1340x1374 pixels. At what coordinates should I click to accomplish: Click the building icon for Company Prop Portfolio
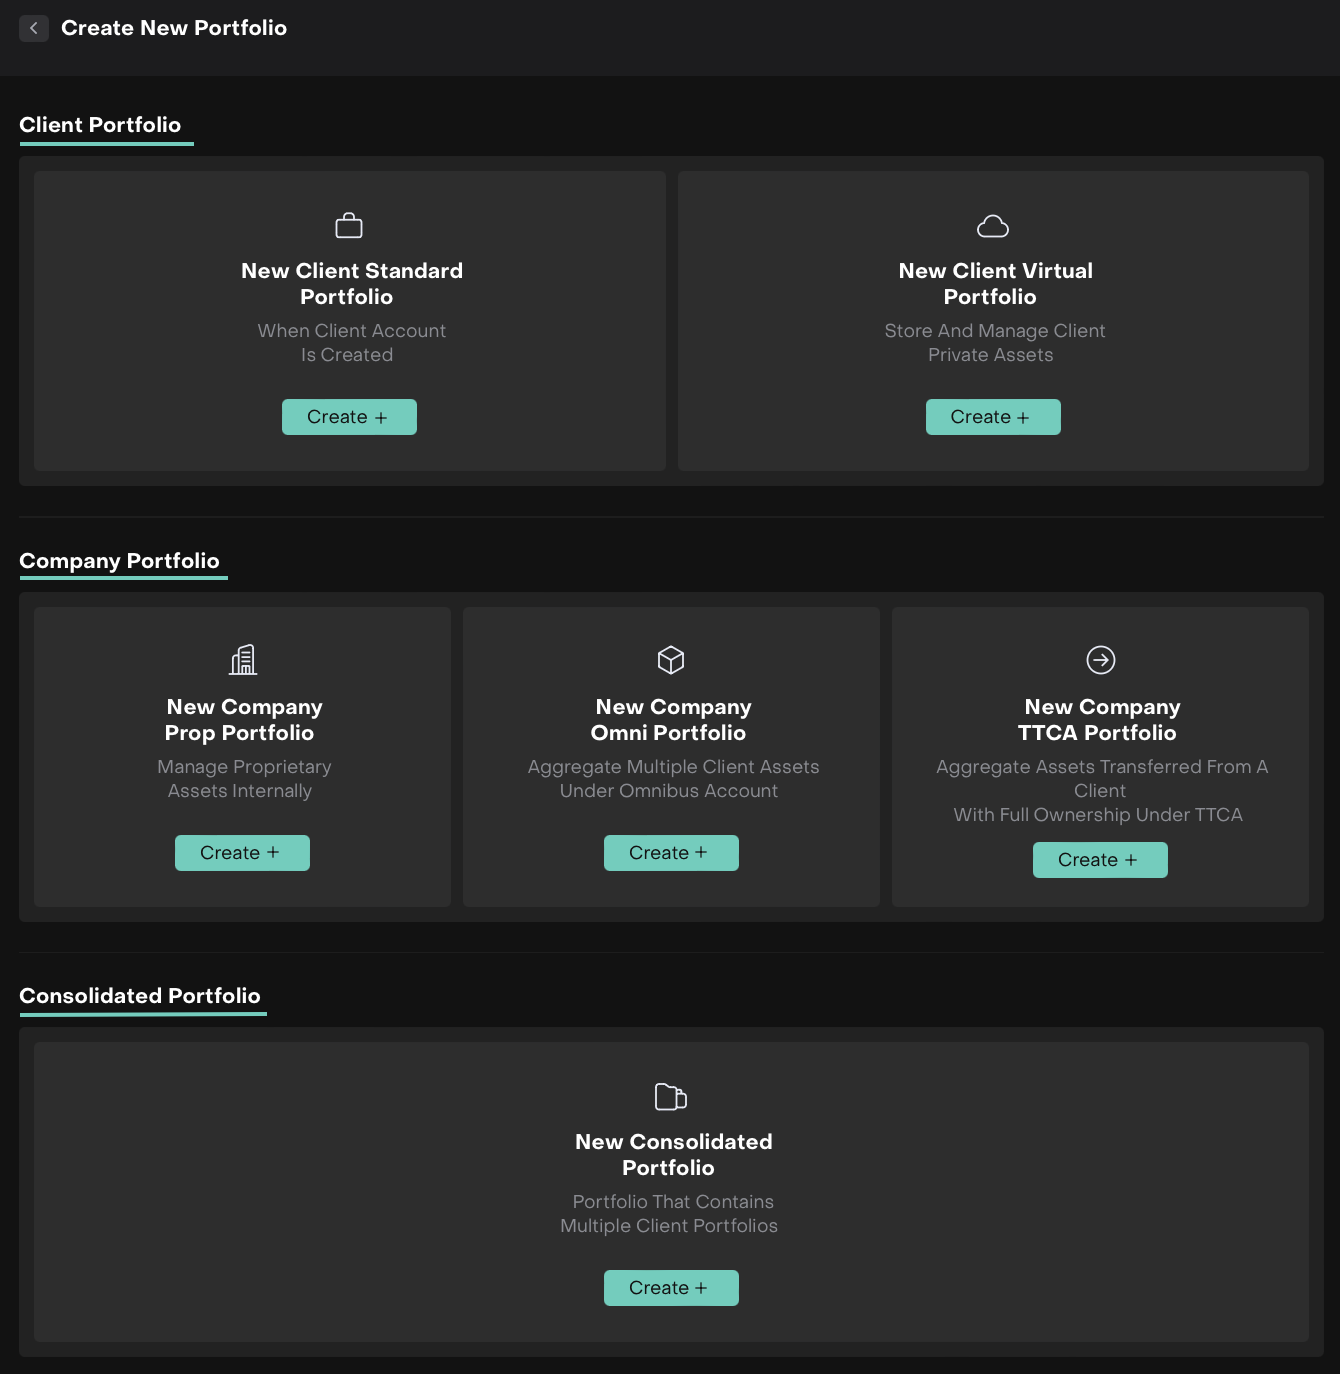(243, 660)
